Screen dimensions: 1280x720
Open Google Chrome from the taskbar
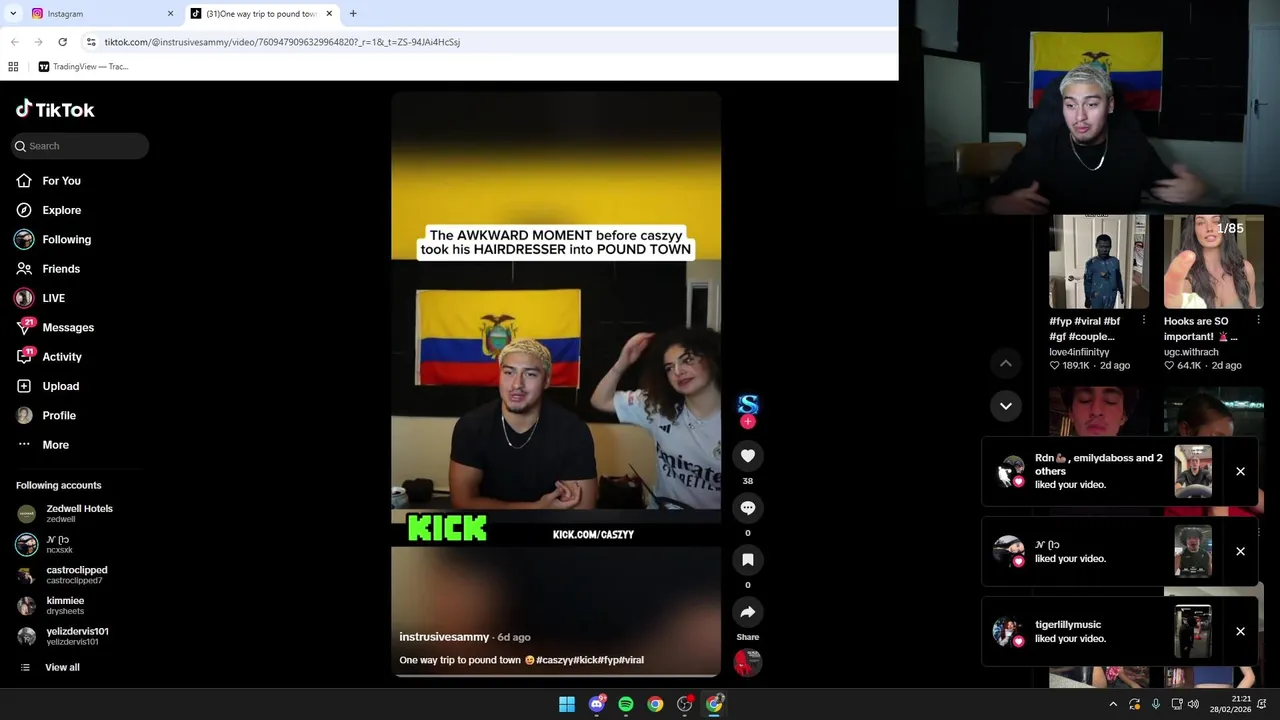point(655,704)
